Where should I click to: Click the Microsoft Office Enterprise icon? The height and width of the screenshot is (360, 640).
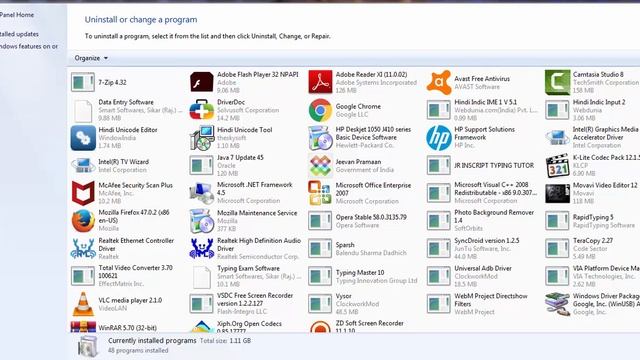pyautogui.click(x=320, y=193)
